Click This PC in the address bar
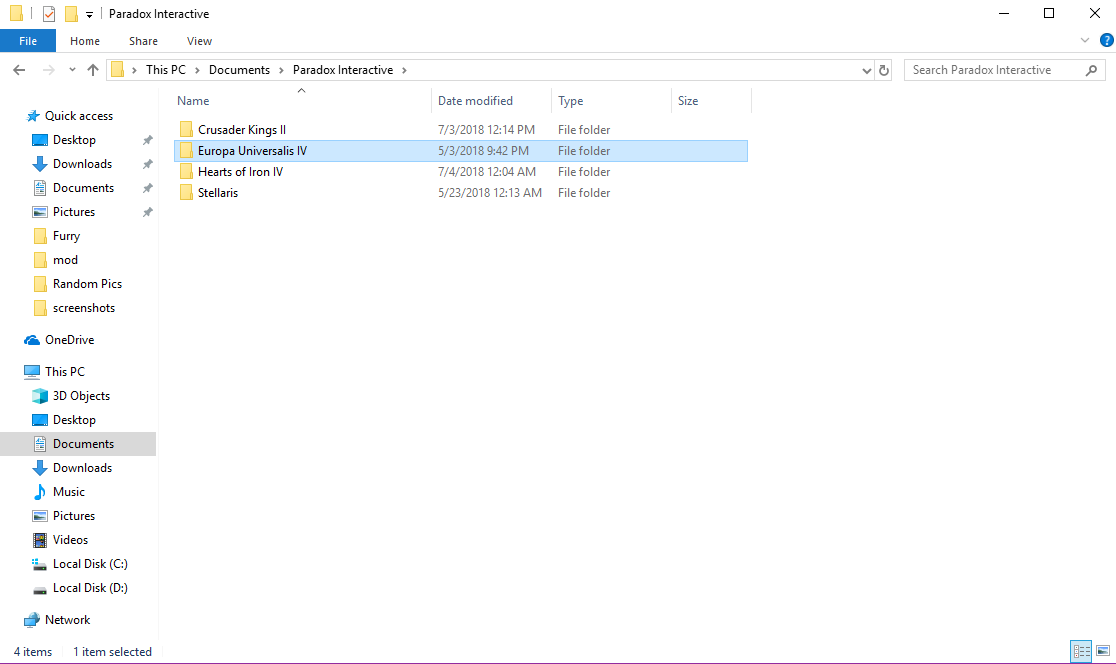 tap(166, 70)
